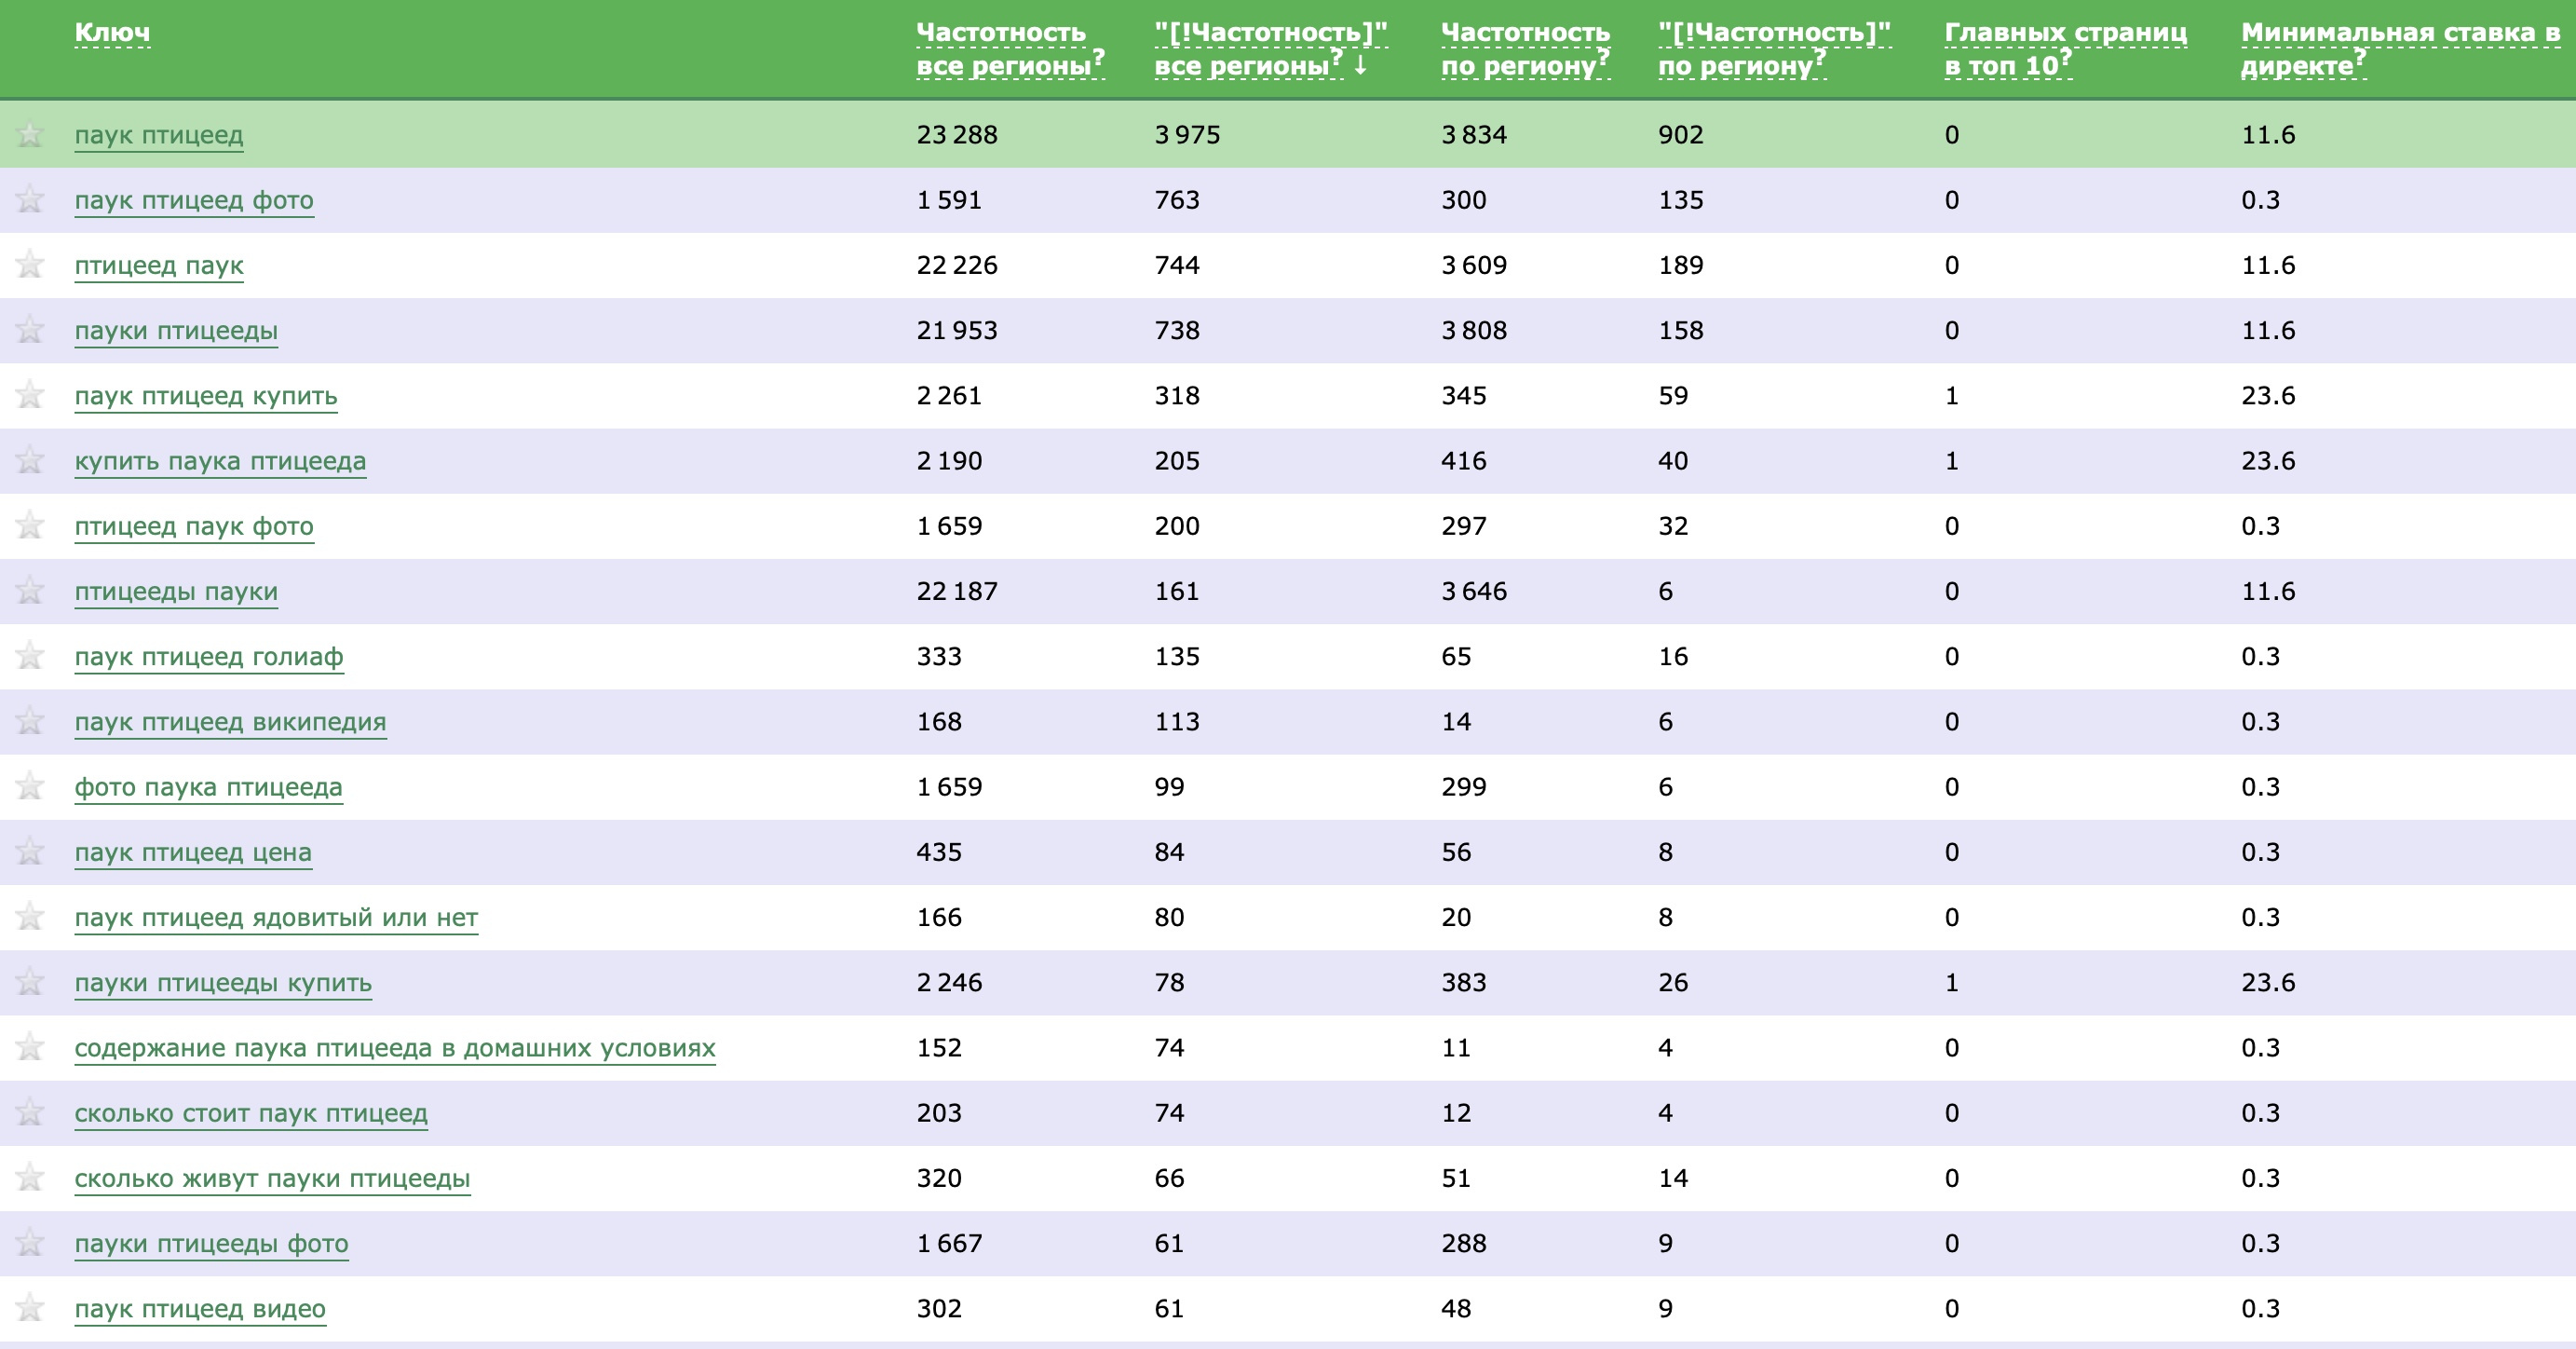The height and width of the screenshot is (1349, 2576).
Task: Favorite the 'пауки птицееды' keyword
Action: (30, 330)
